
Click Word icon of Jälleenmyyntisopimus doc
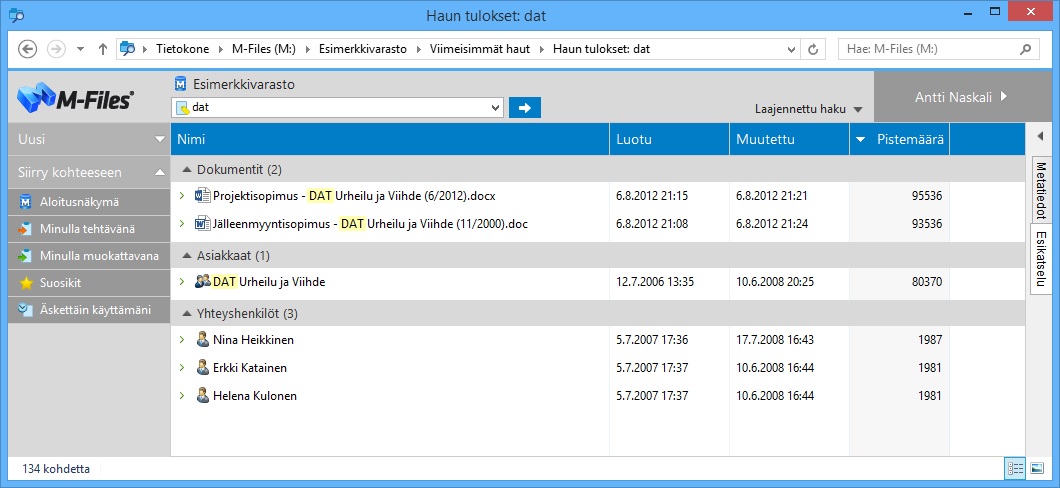(x=202, y=223)
